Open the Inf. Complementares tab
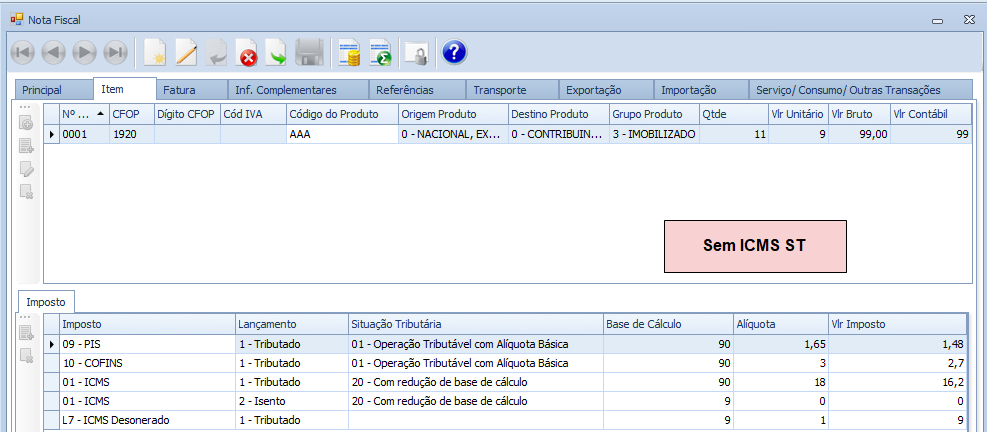Viewport: 987px width, 432px height. click(x=286, y=90)
